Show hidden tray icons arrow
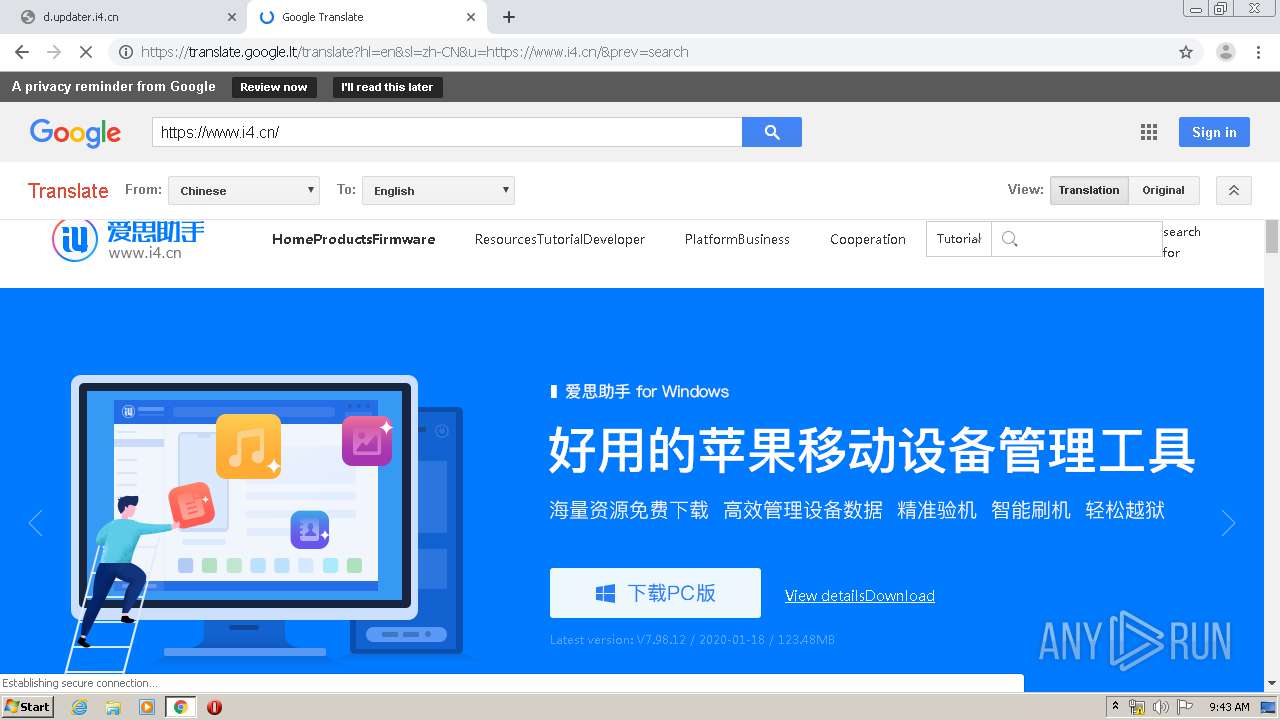The image size is (1280, 720). tap(1114, 707)
